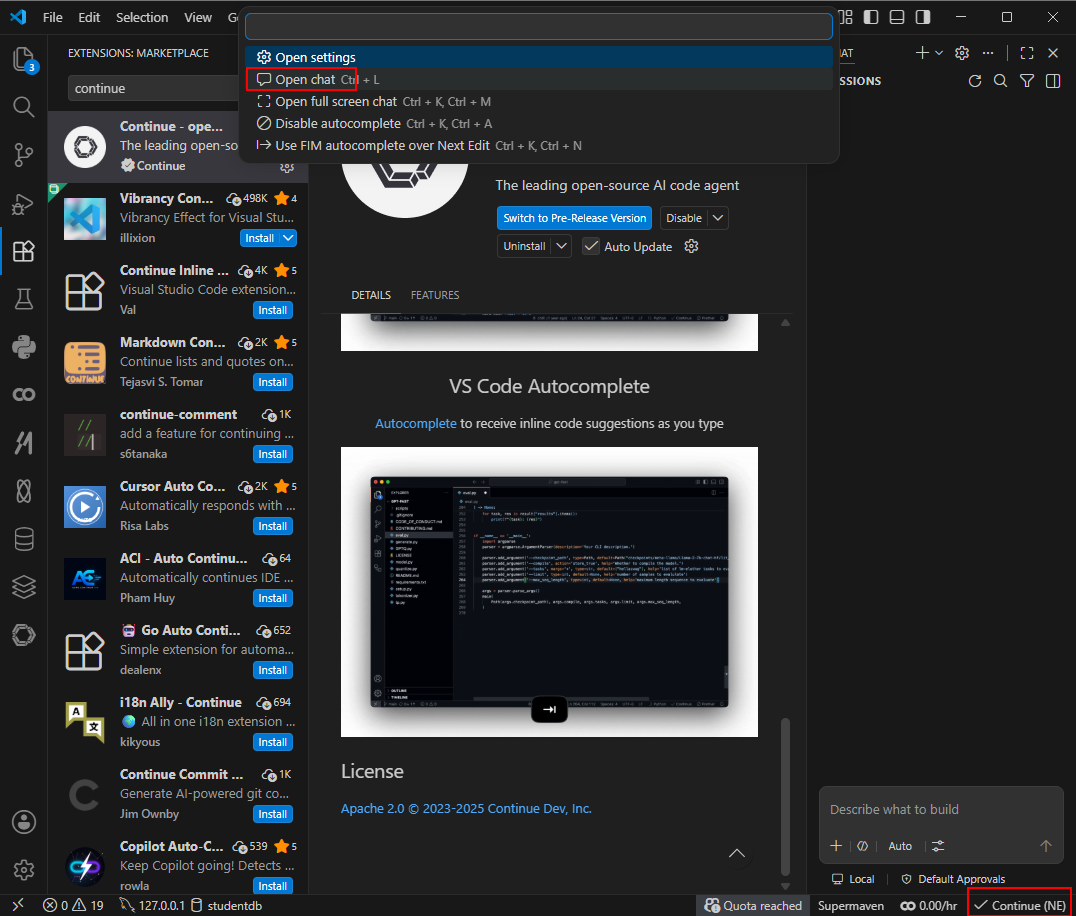Open extension settings gear beside Auto Update

[691, 246]
